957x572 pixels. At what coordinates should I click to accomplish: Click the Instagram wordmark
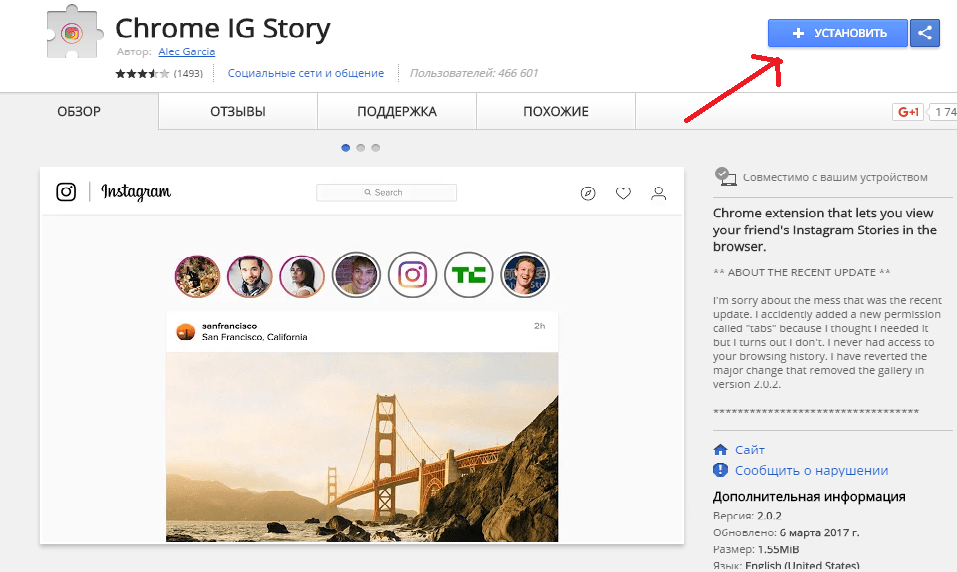click(136, 192)
